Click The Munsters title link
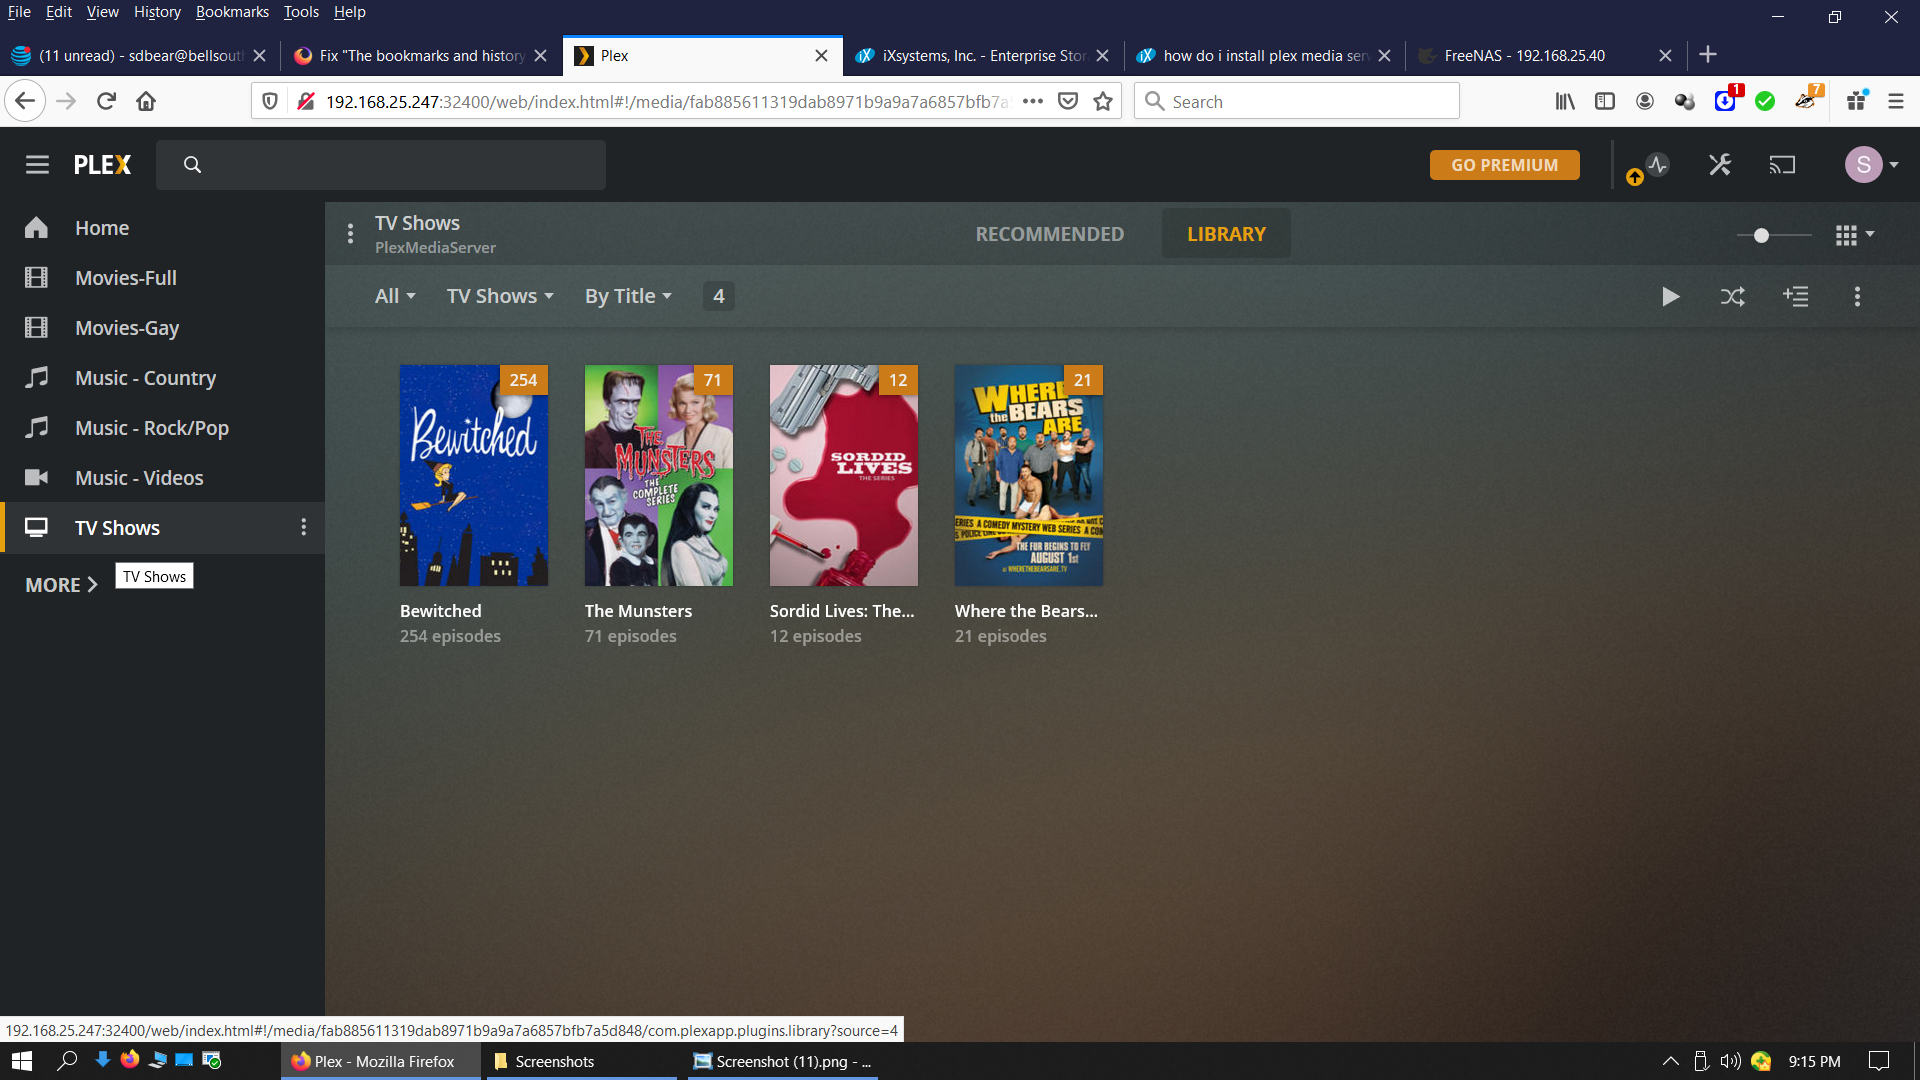Image resolution: width=1920 pixels, height=1080 pixels. point(638,611)
